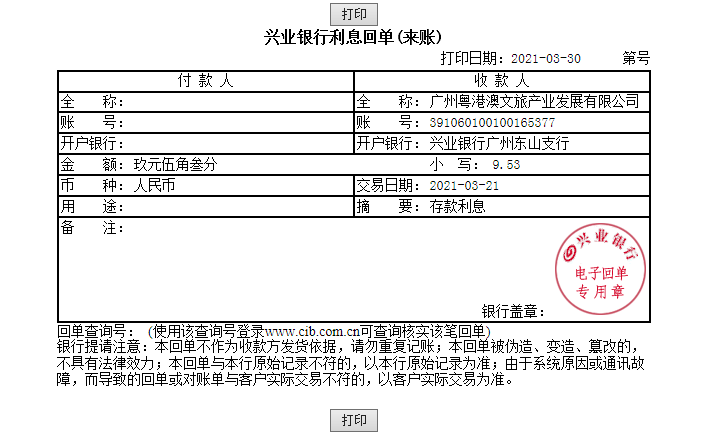The image size is (712, 446).
Task: Click the currency value 人民币
Action: 154,185
